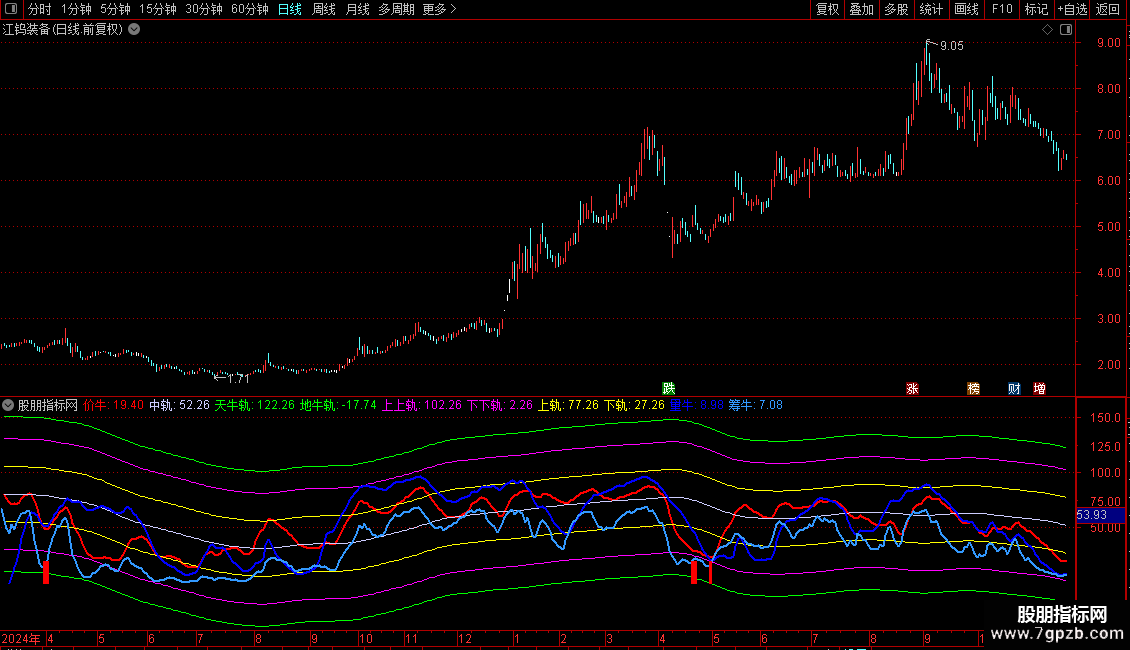This screenshot has width=1130, height=650.
Task: Click the 榜 event marker icon
Action: (973, 388)
